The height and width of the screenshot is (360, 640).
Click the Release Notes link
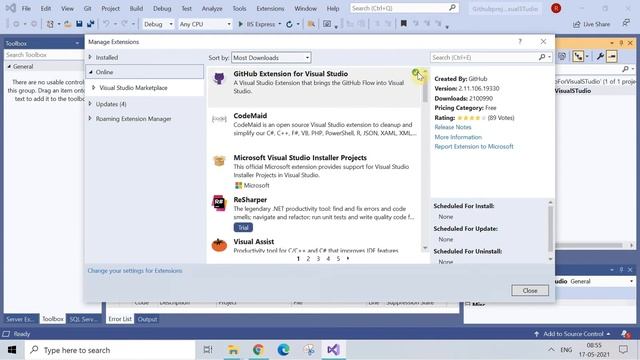coord(453,127)
